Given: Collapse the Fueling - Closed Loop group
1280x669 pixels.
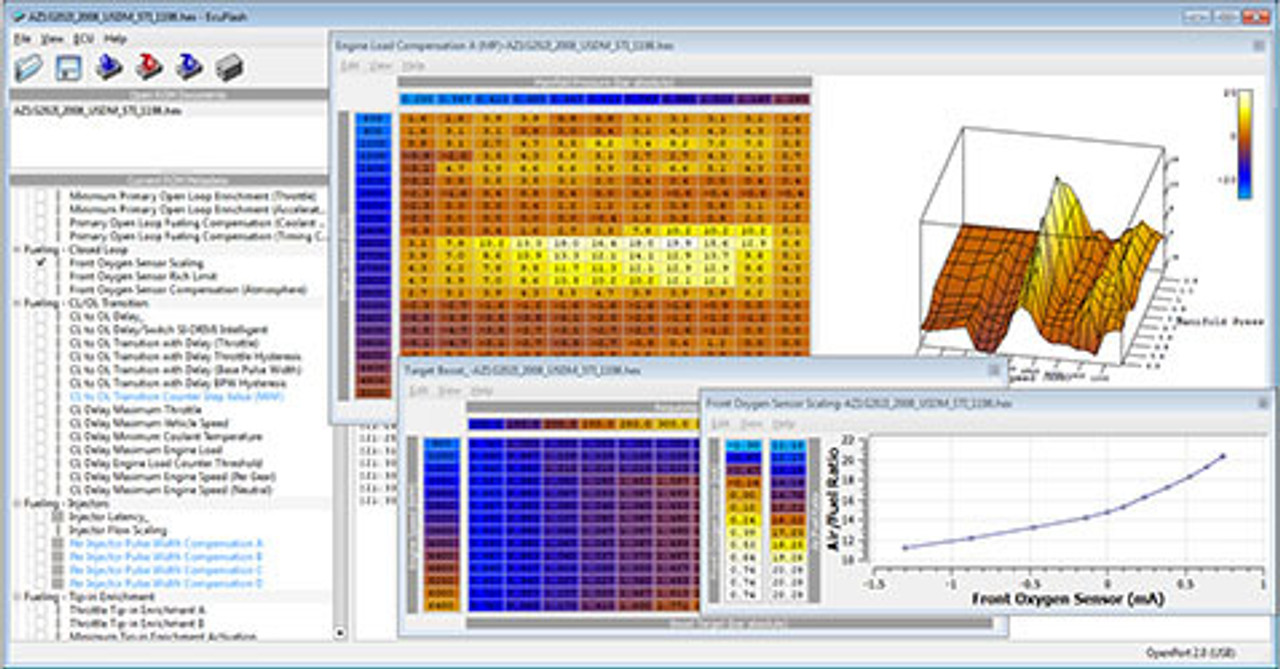Looking at the screenshot, I should pos(16,249).
